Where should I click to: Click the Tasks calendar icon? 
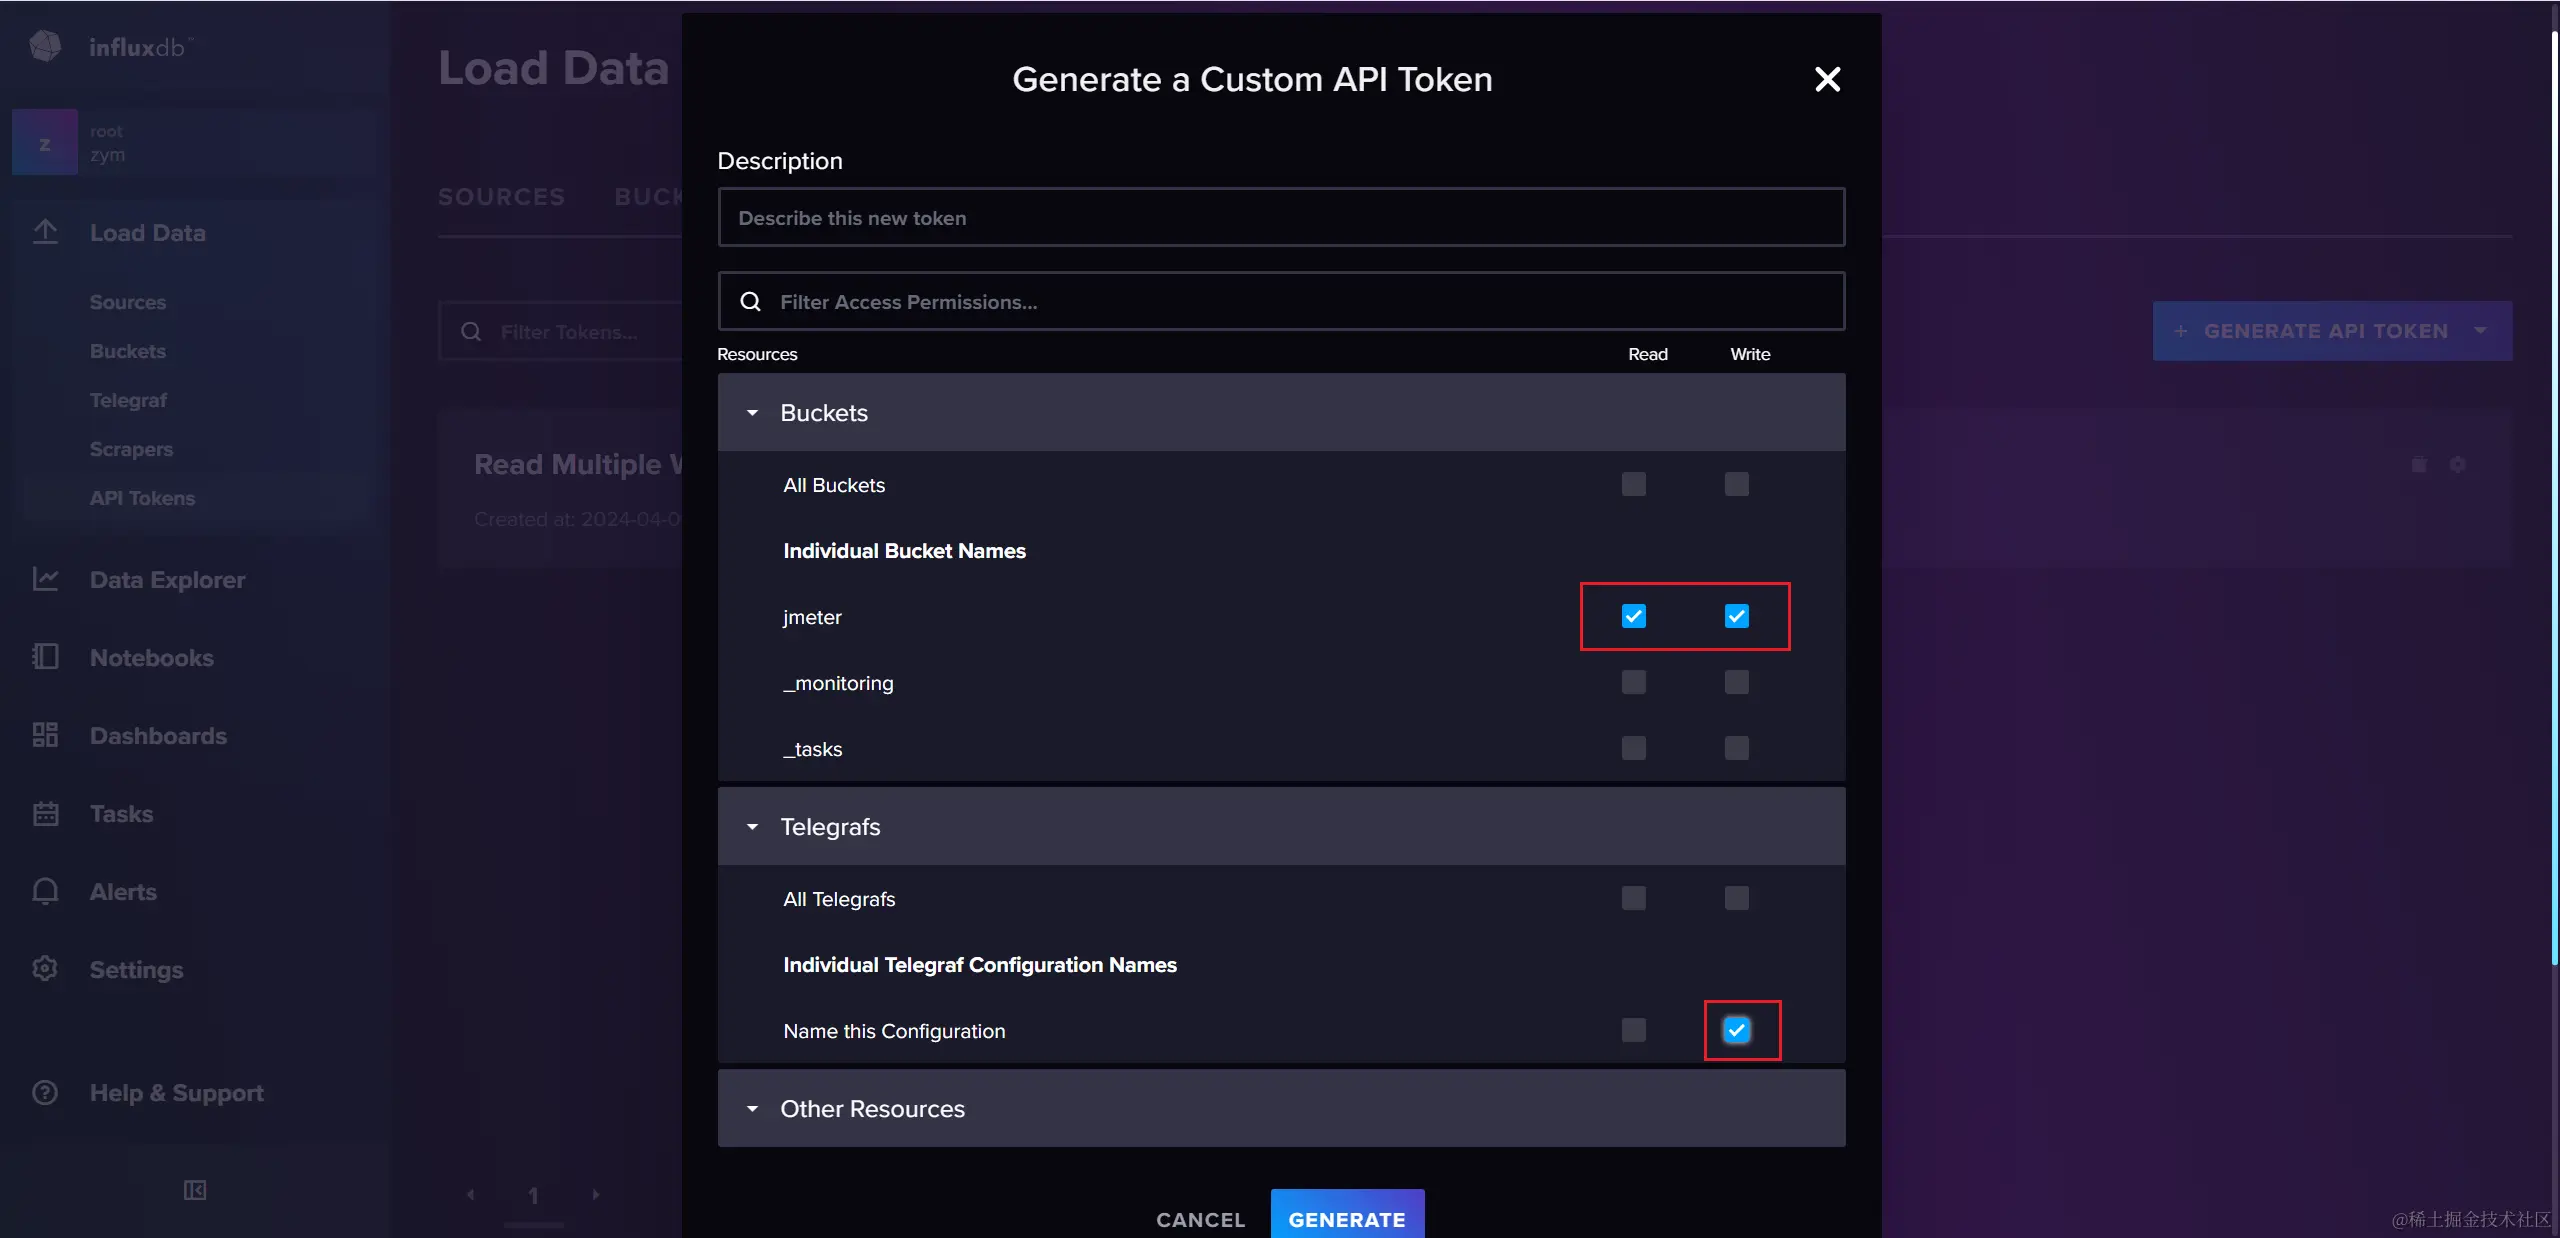point(45,813)
